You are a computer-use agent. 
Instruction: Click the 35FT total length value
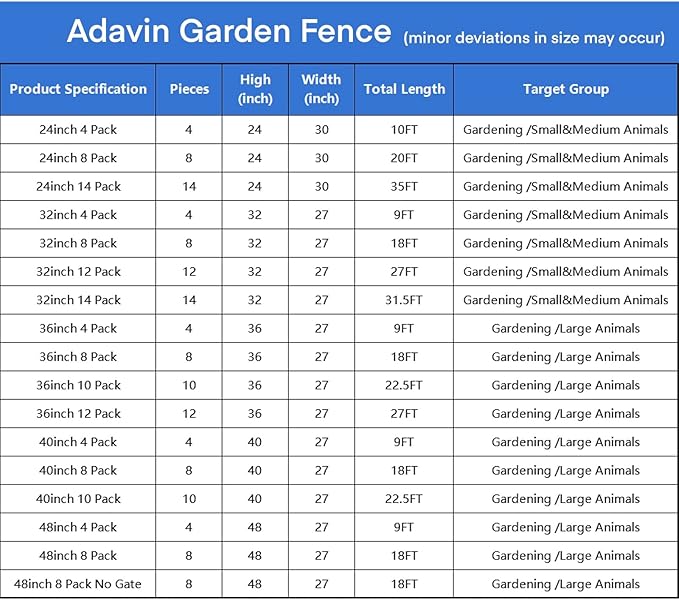tap(404, 186)
